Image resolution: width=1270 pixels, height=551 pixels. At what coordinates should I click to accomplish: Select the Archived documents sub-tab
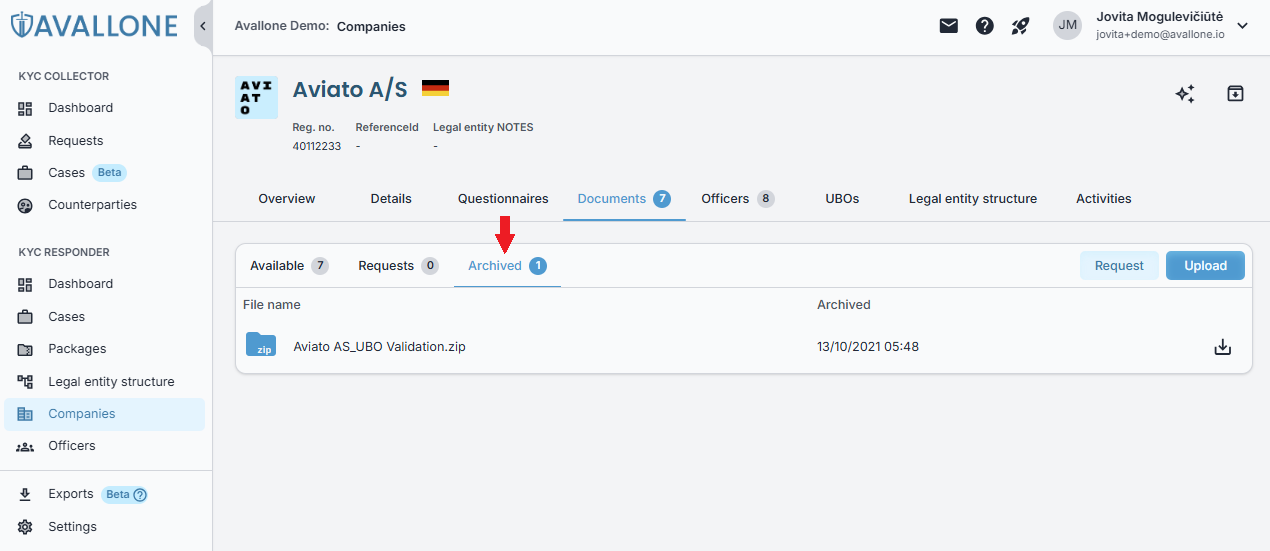pos(507,266)
